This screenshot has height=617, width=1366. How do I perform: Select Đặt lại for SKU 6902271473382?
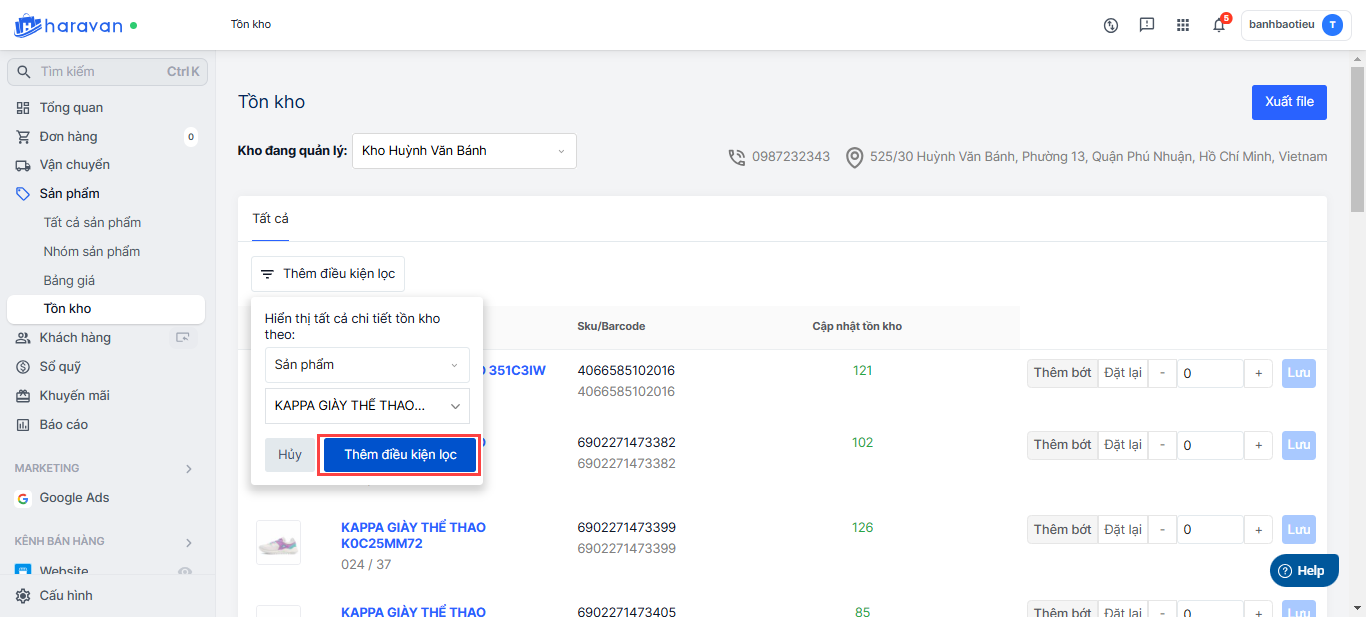1123,445
